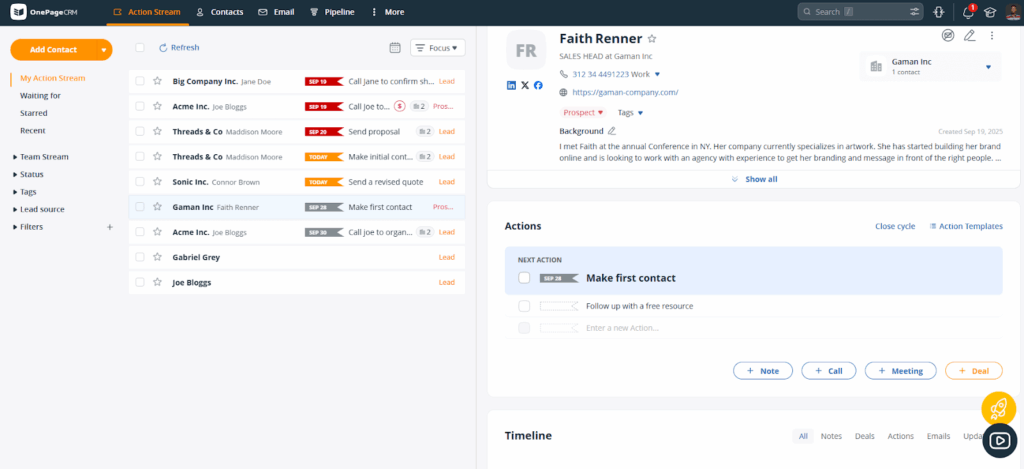This screenshot has width=1024, height=469.
Task: Toggle the select-all contacts checkbox
Action: (x=140, y=48)
